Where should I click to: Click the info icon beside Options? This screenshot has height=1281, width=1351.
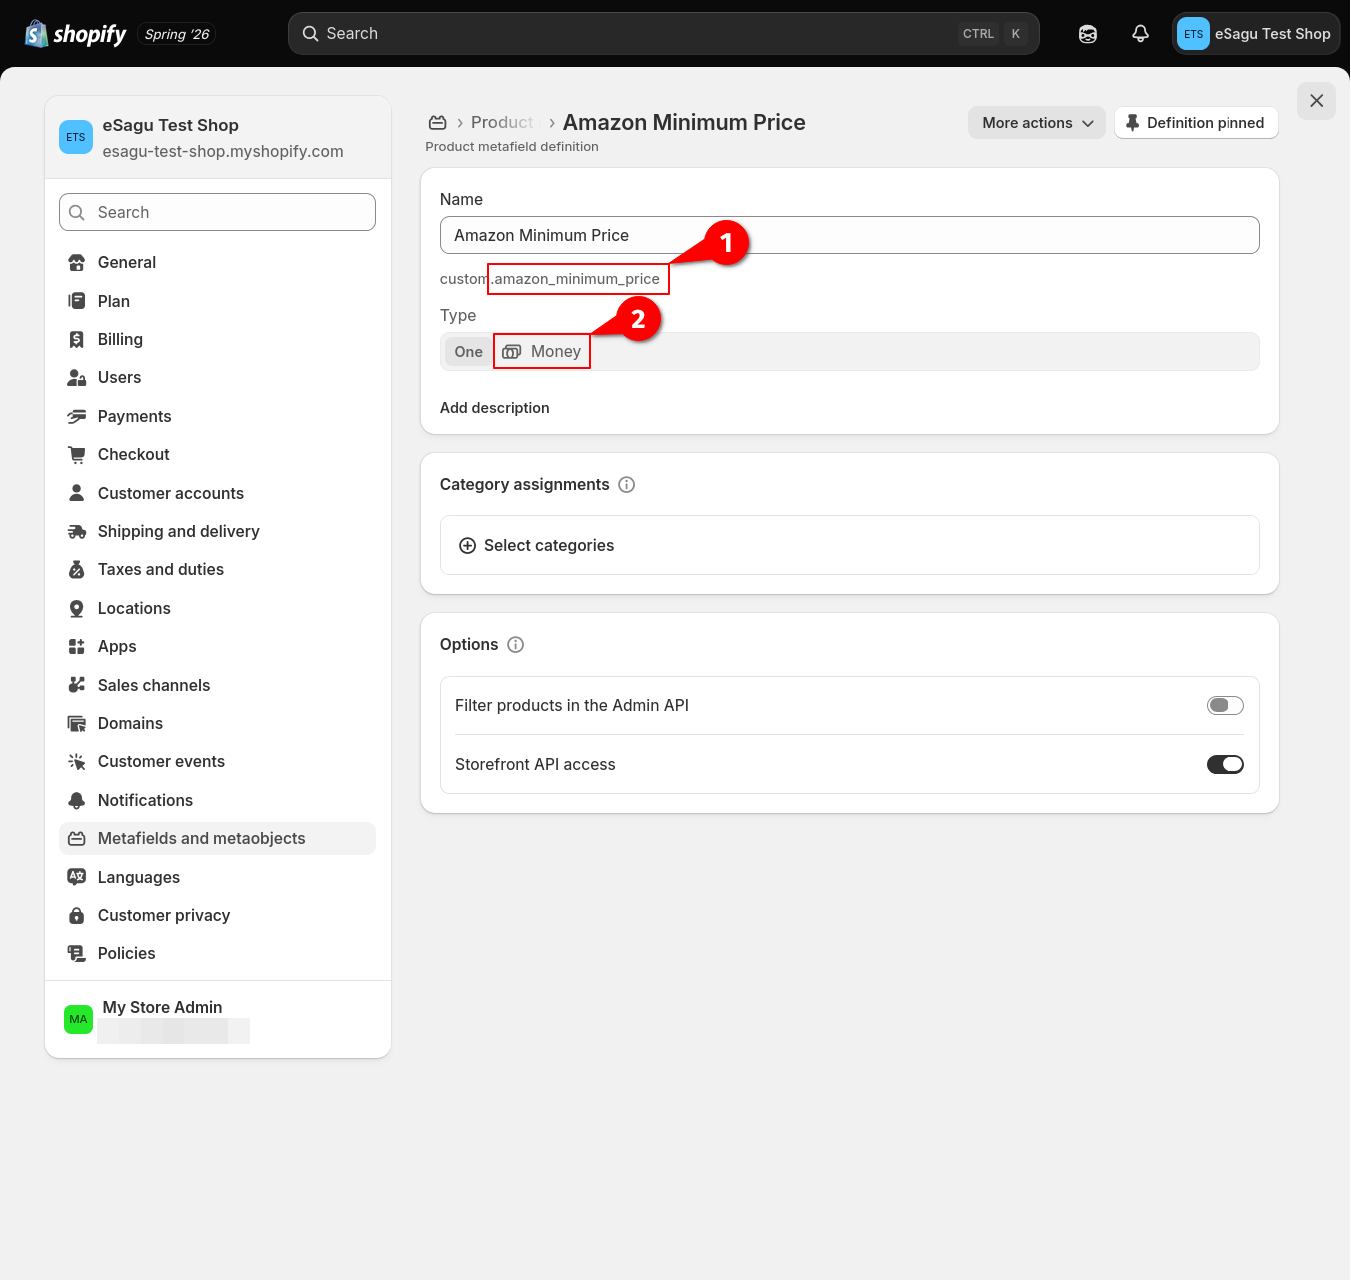516,645
